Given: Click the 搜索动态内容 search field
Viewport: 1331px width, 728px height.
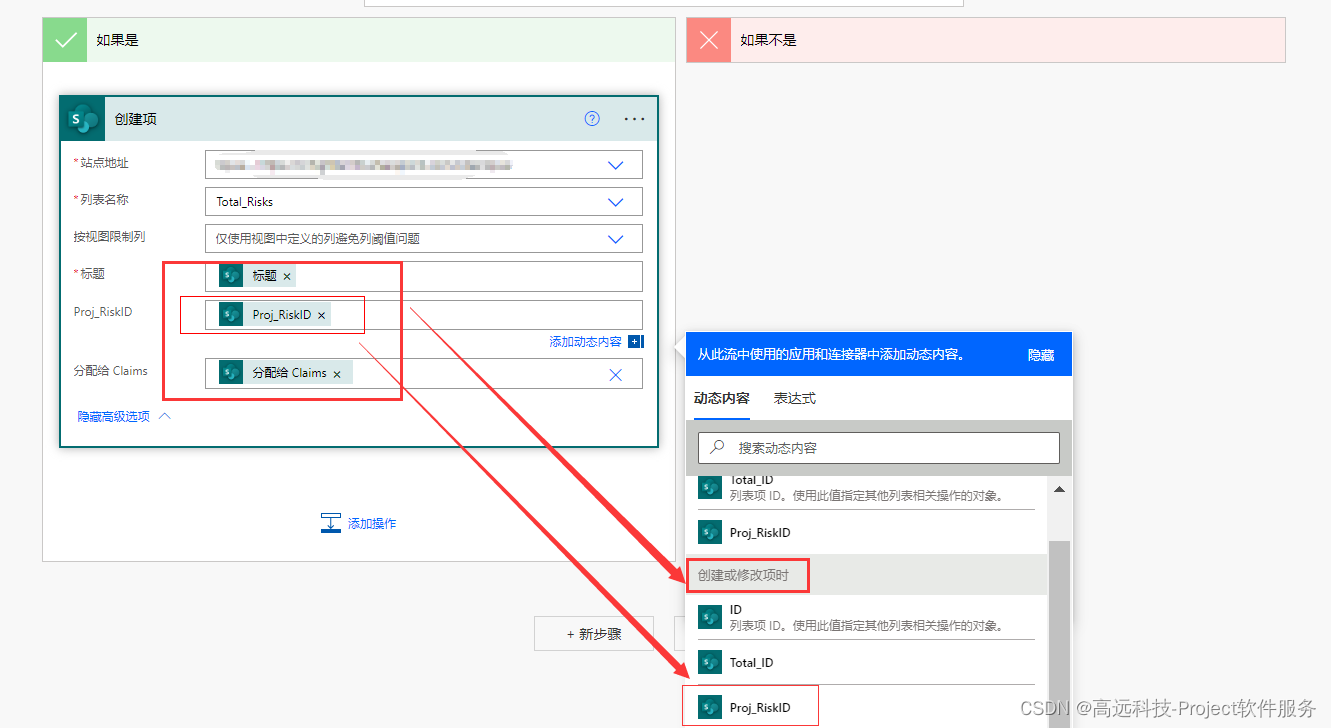Looking at the screenshot, I should pyautogui.click(x=877, y=447).
